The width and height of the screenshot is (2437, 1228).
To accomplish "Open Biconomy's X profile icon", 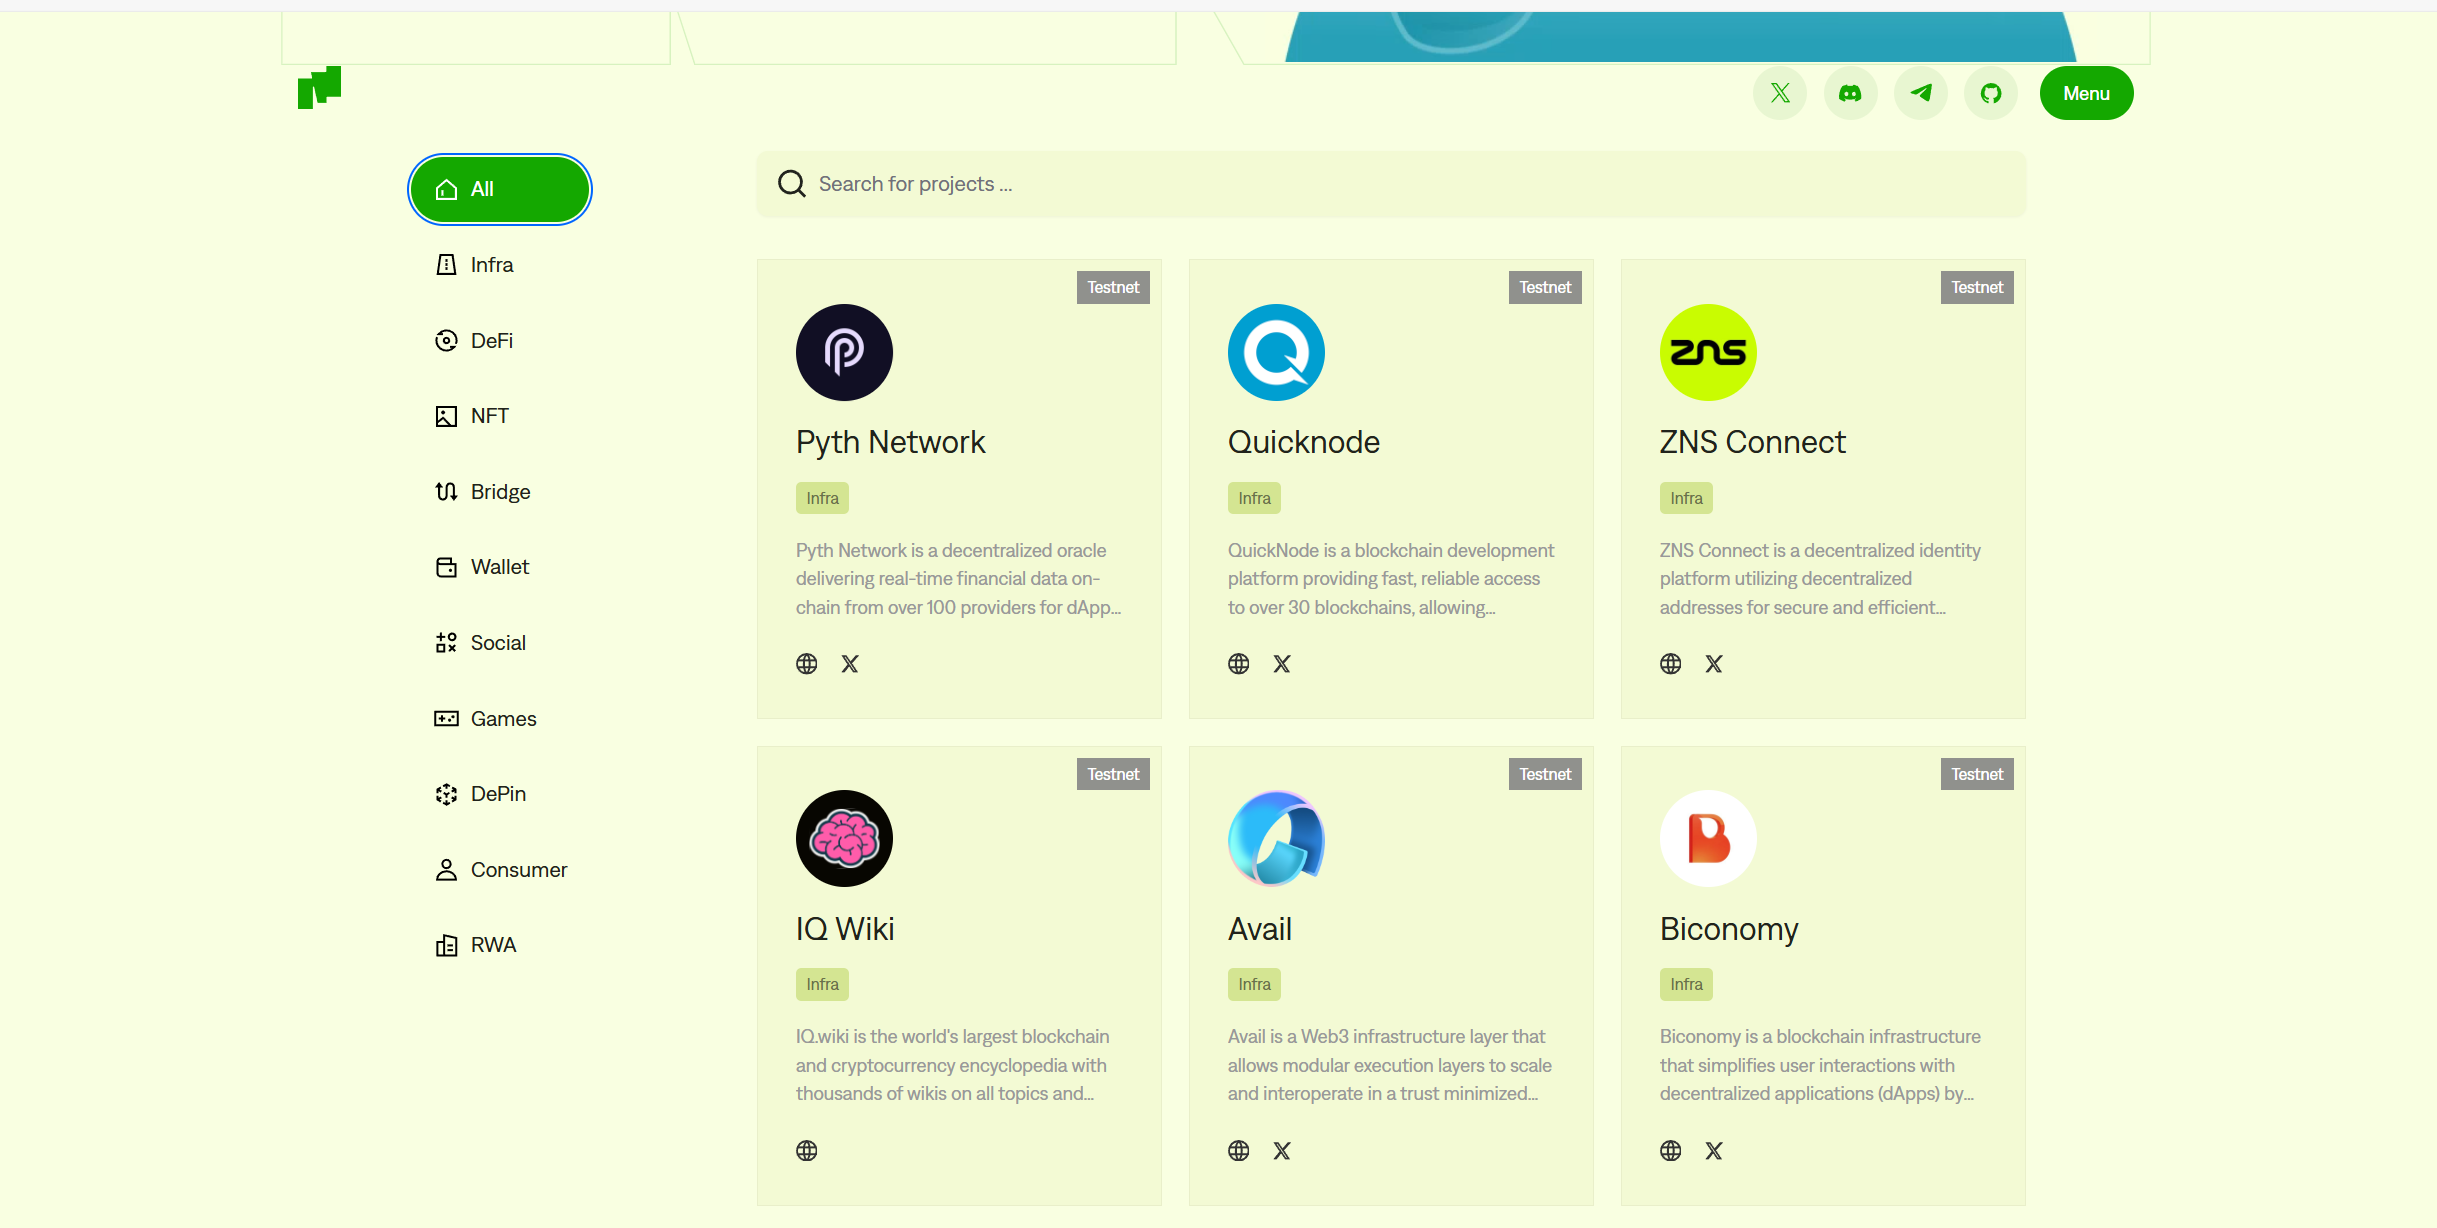I will (x=1714, y=1151).
